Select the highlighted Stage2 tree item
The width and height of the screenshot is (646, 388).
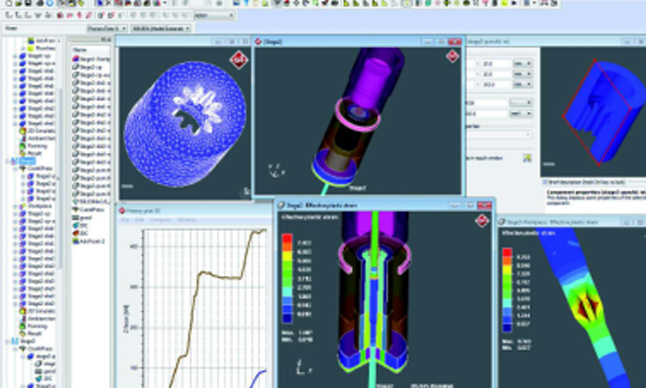(x=27, y=161)
